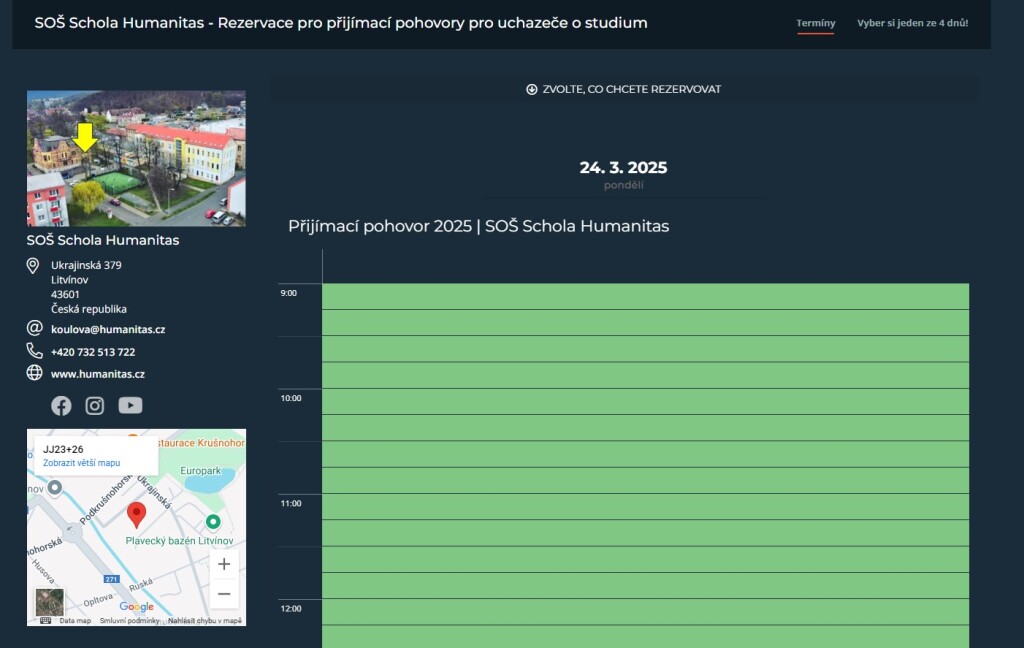
Task: Click the Plavecký bazén Litvínov map marker
Action: tap(213, 522)
